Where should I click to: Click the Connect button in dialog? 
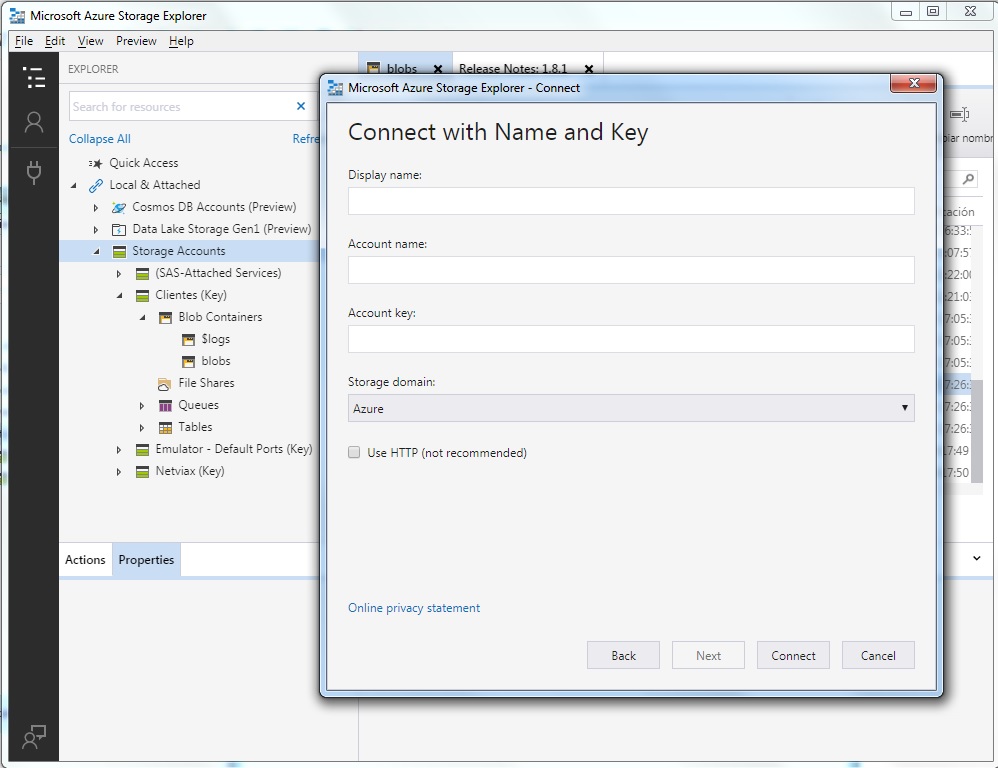(x=793, y=655)
